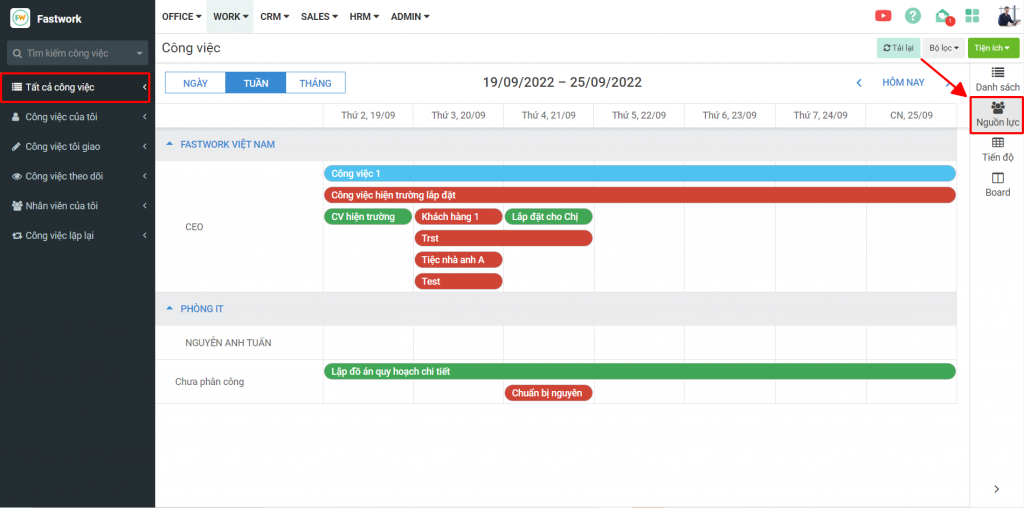Jump to today with HÔM NAY
The width and height of the screenshot is (1024, 508).
902,83
